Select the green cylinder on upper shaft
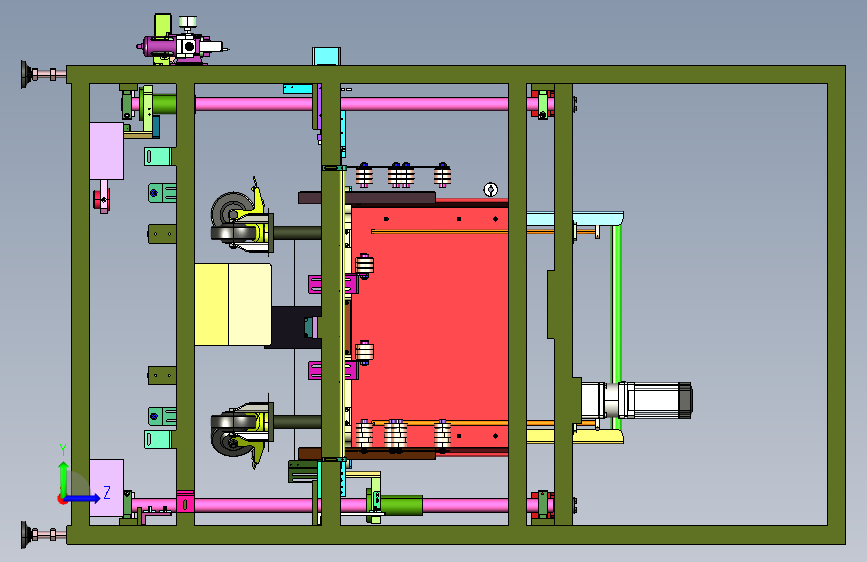This screenshot has height=562, width=867. (x=164, y=104)
